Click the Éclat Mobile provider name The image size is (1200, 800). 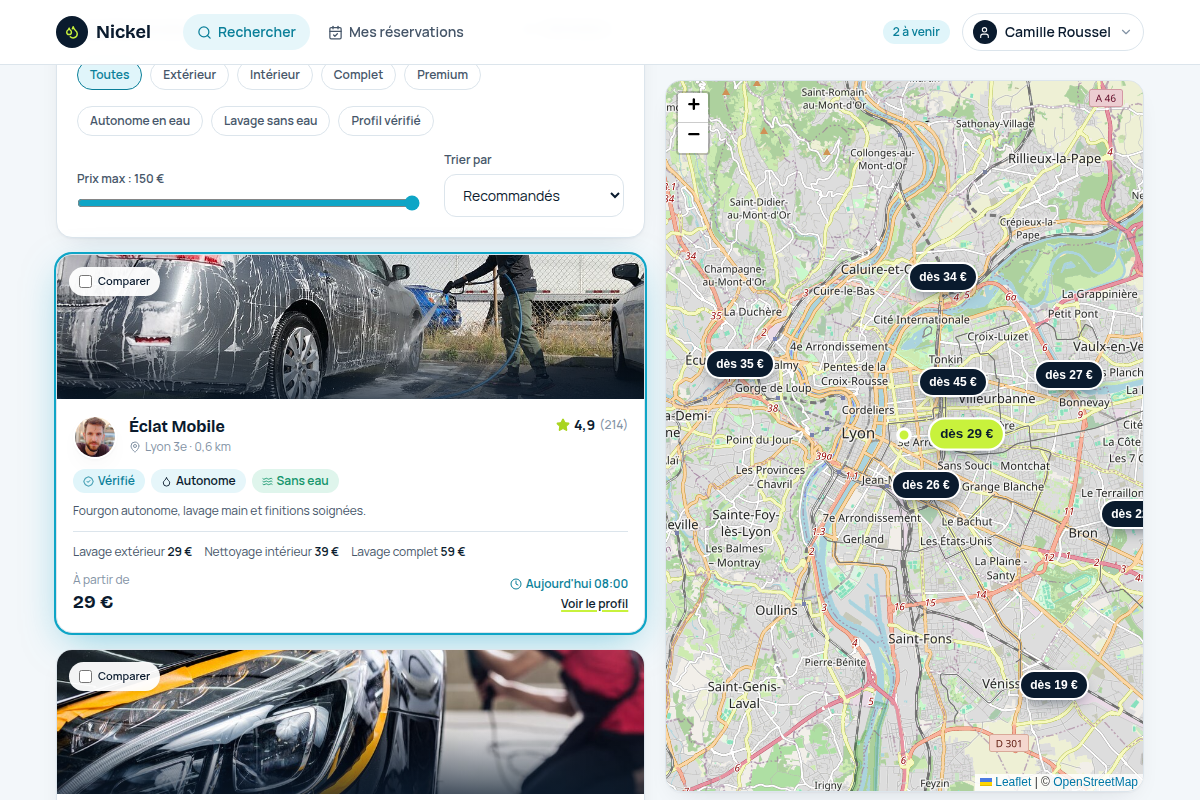pos(177,426)
